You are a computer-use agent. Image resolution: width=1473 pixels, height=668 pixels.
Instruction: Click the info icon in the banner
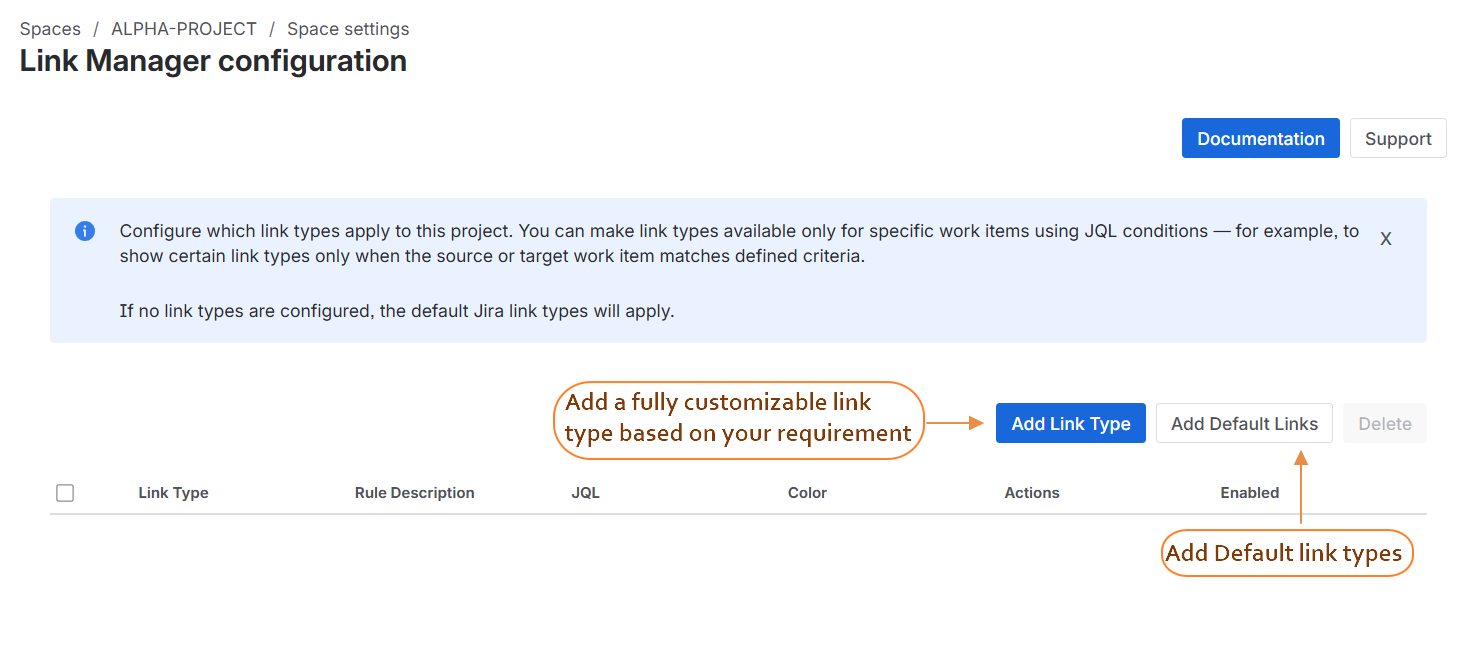tap(85, 230)
